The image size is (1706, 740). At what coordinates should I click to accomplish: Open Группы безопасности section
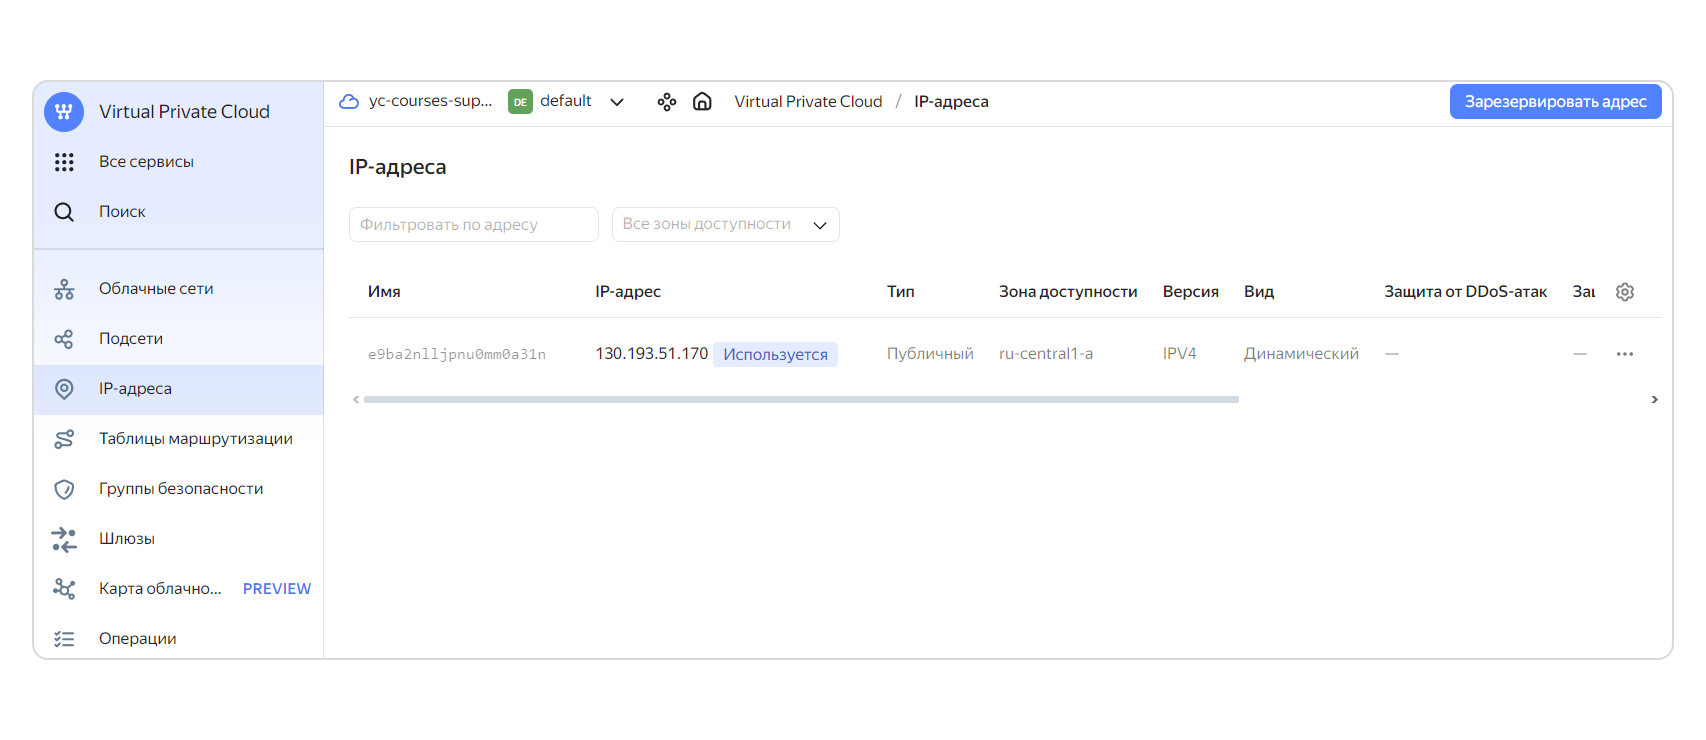[x=179, y=489]
